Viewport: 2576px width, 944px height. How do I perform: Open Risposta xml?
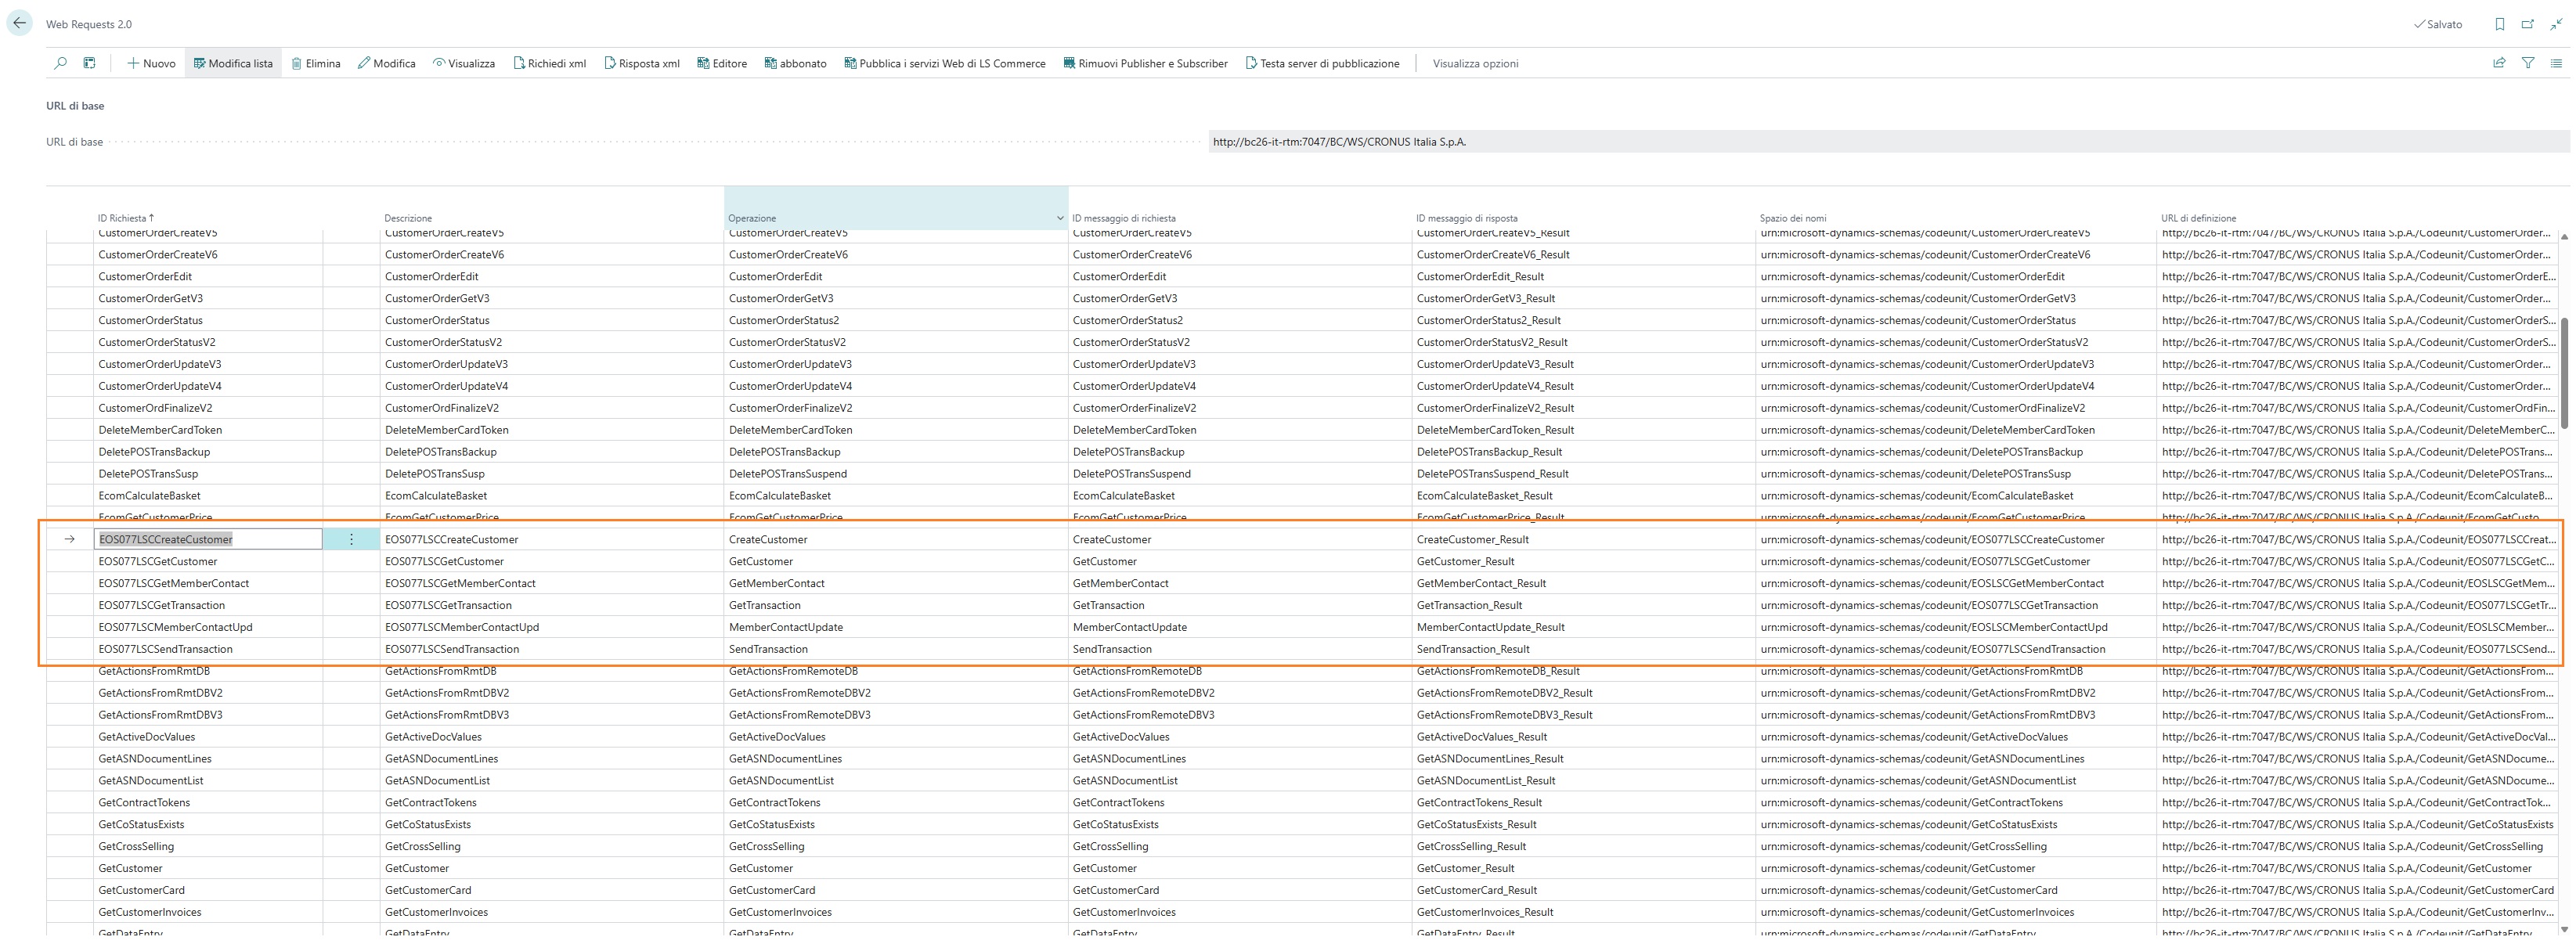point(642,63)
